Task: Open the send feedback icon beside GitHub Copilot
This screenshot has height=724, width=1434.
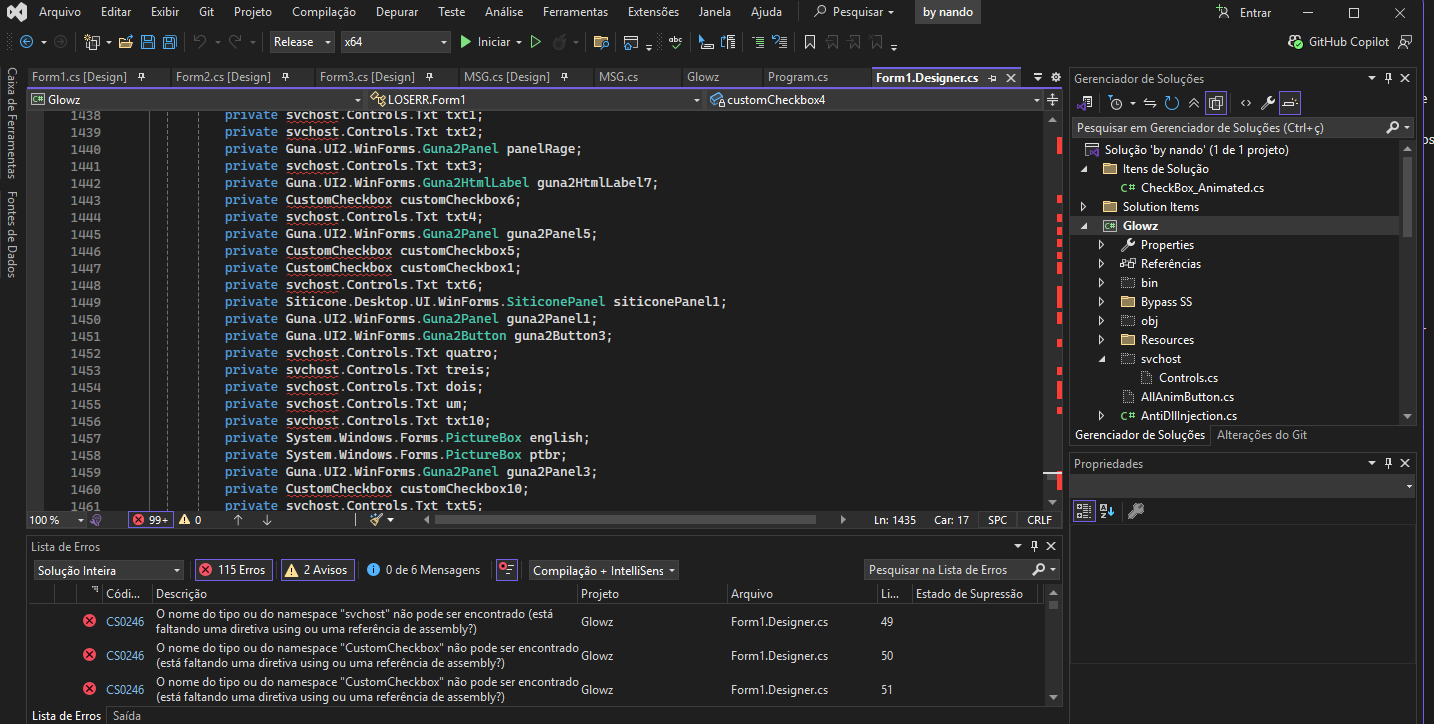Action: coord(1406,42)
